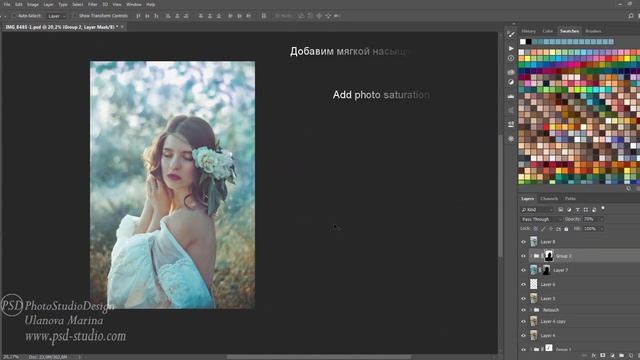Expand the Retouch group folder arrow
This screenshot has width=640, height=360.
[x=531, y=310]
